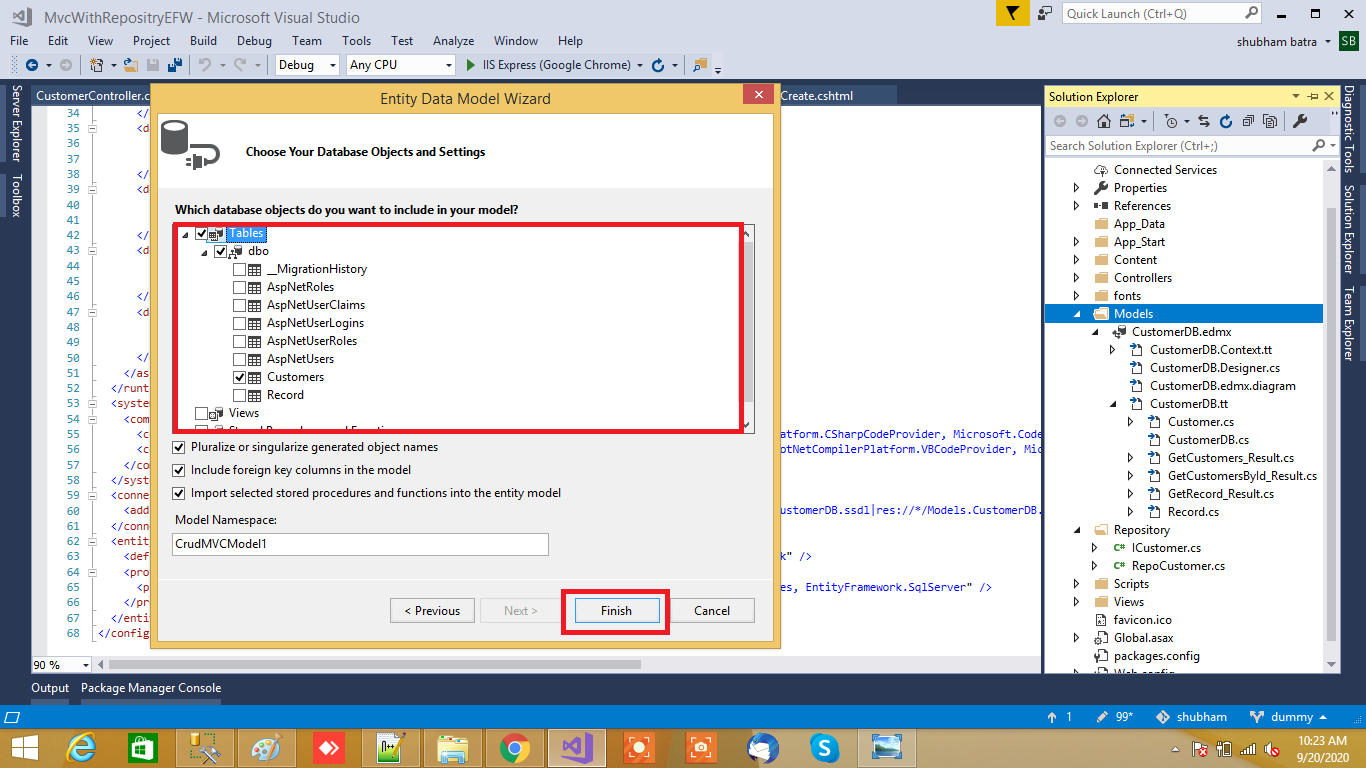1366x768 pixels.
Task: Click the Open File folder icon
Action: (x=131, y=65)
